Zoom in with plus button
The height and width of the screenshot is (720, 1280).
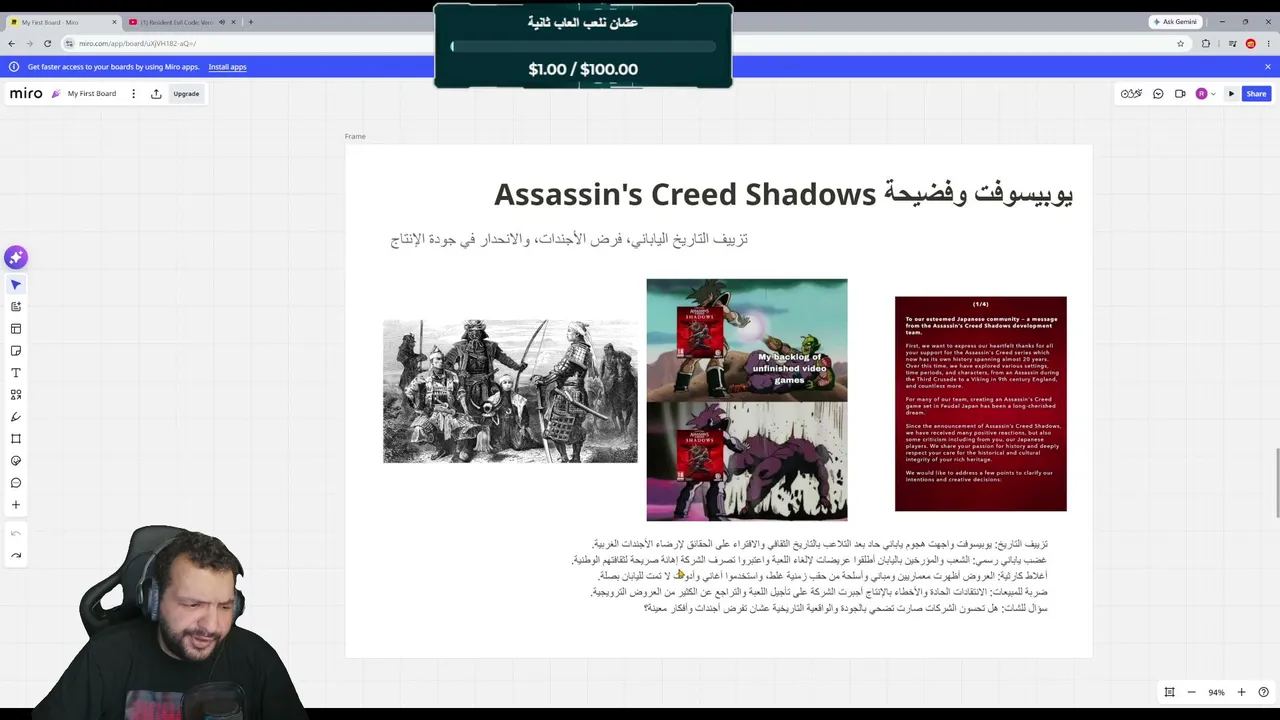click(x=1241, y=692)
